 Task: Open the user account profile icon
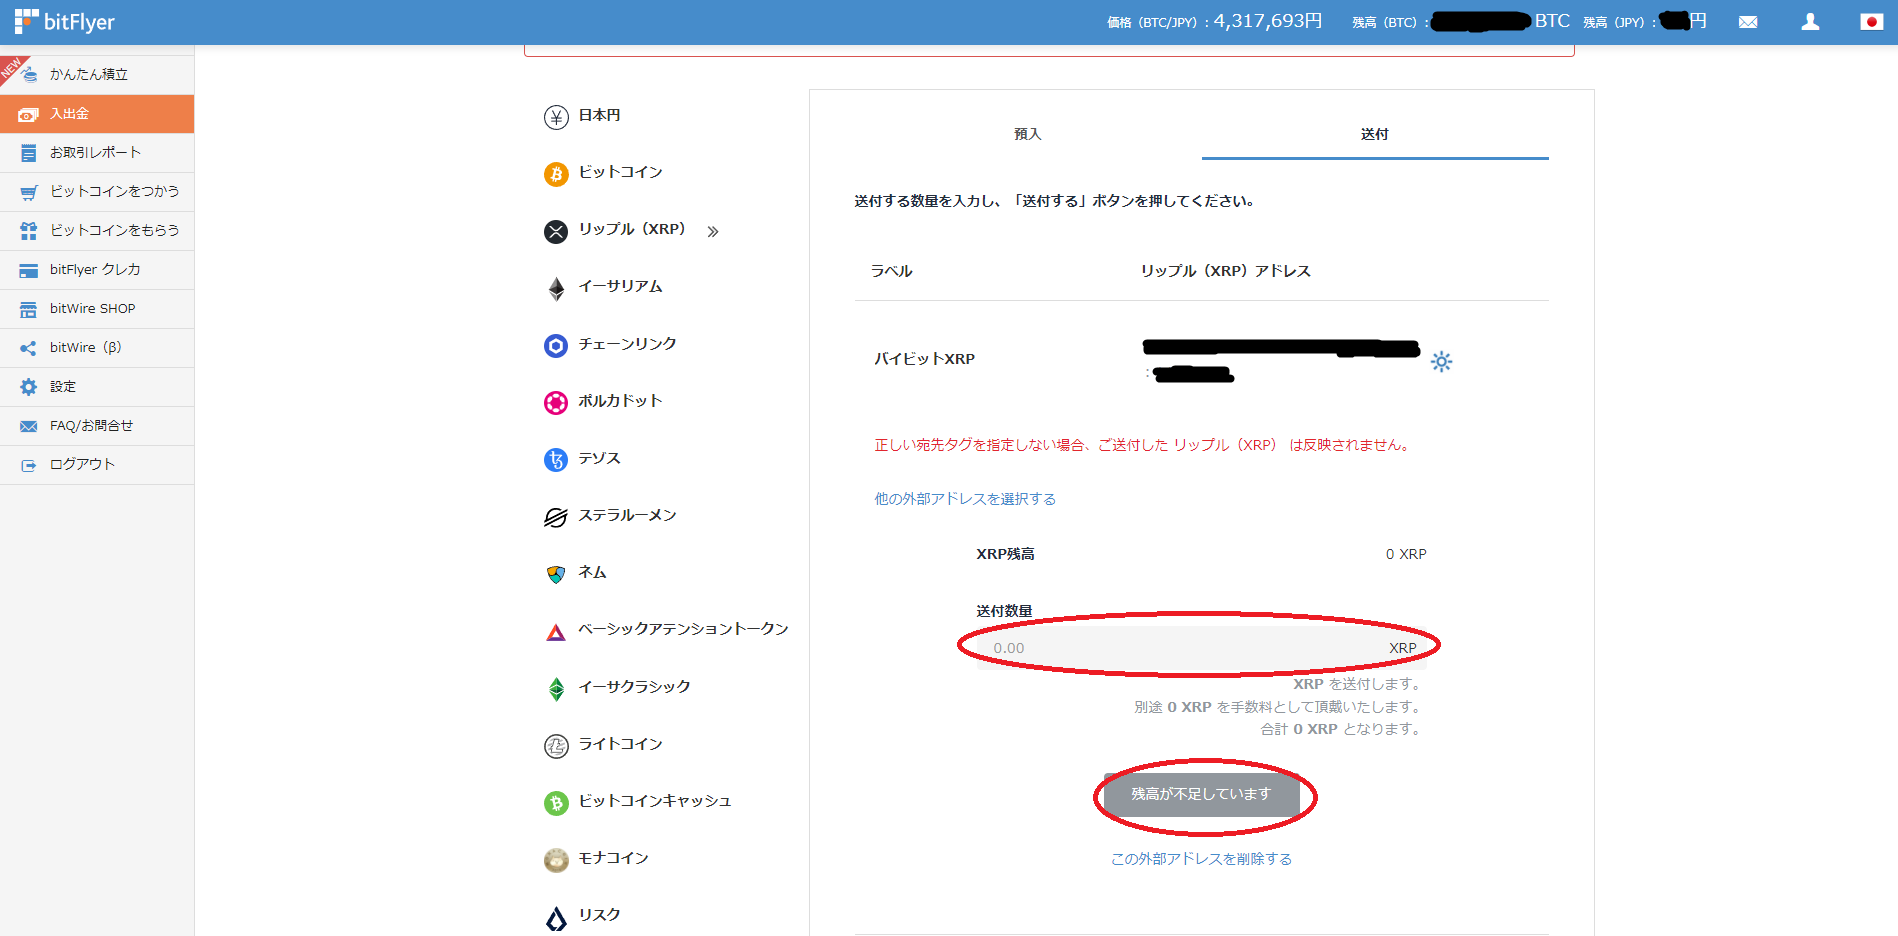coord(1810,22)
